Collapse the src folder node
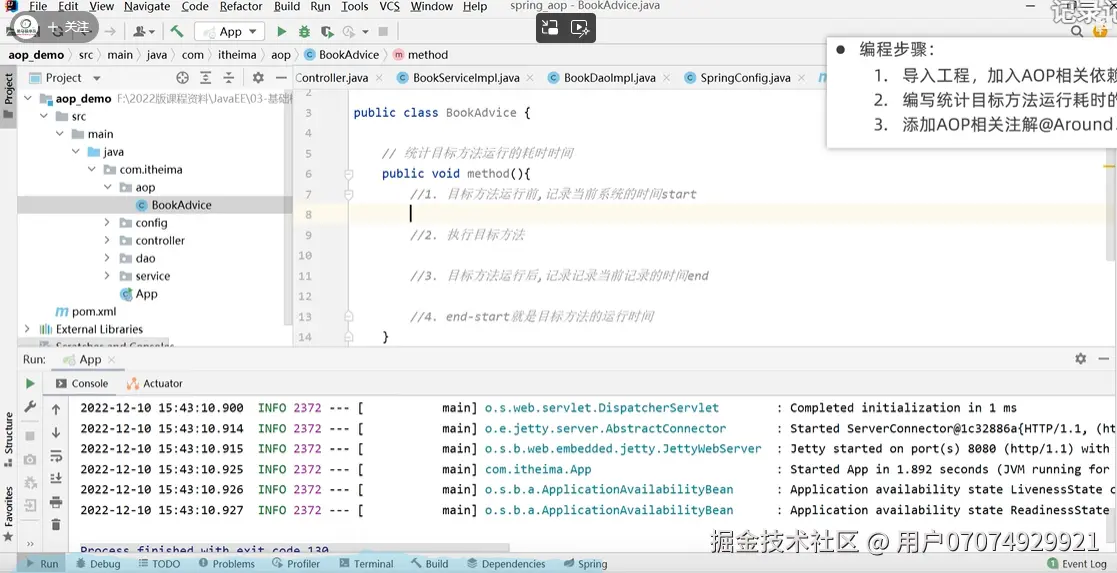The height and width of the screenshot is (573, 1117). pos(43,116)
